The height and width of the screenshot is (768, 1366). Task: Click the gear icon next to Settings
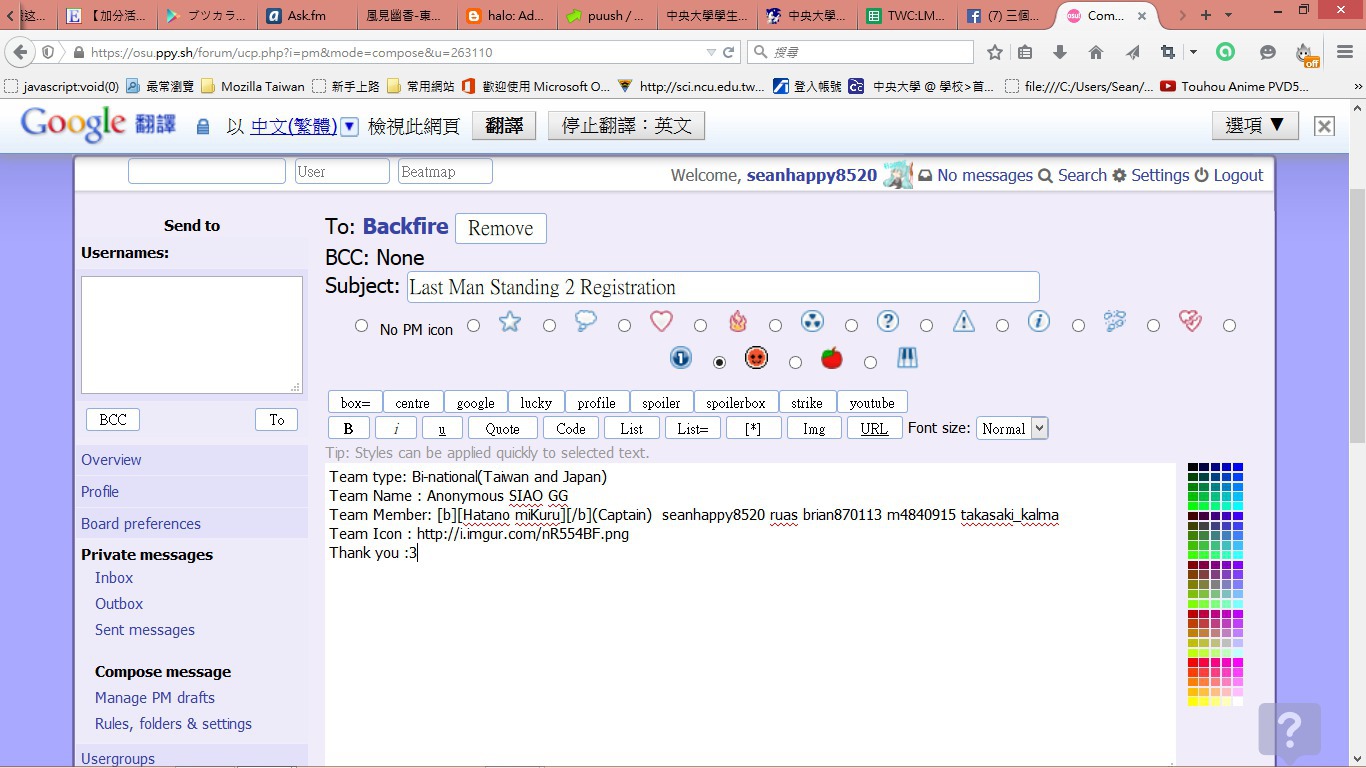1119,175
